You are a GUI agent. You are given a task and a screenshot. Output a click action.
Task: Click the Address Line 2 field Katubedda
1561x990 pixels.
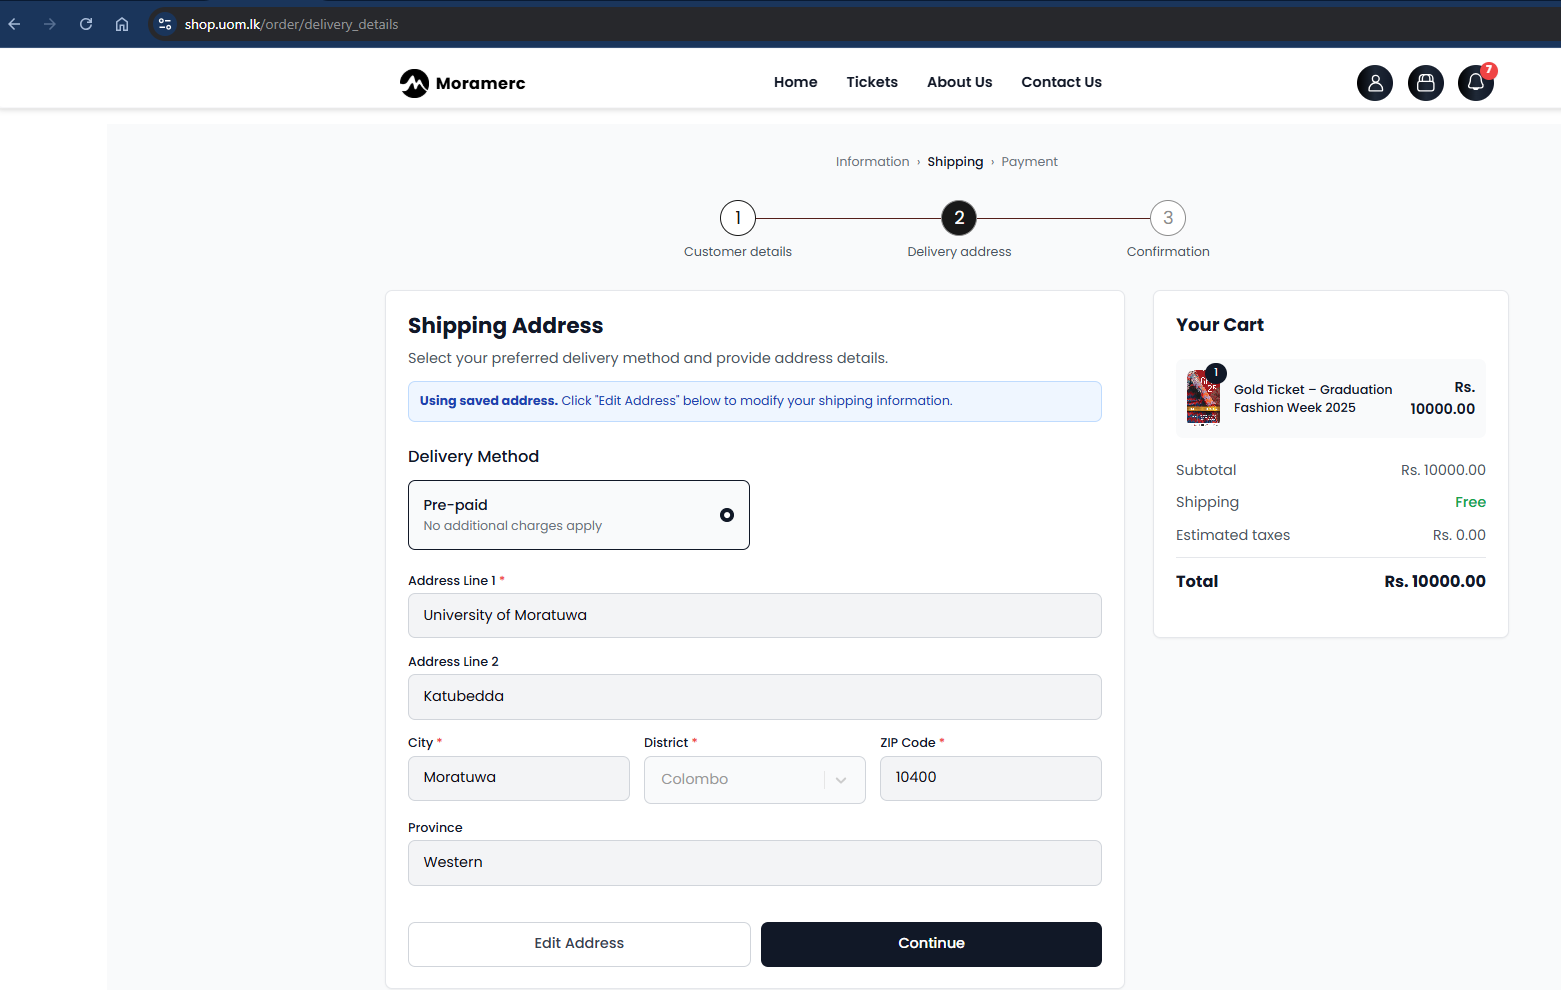[755, 697]
